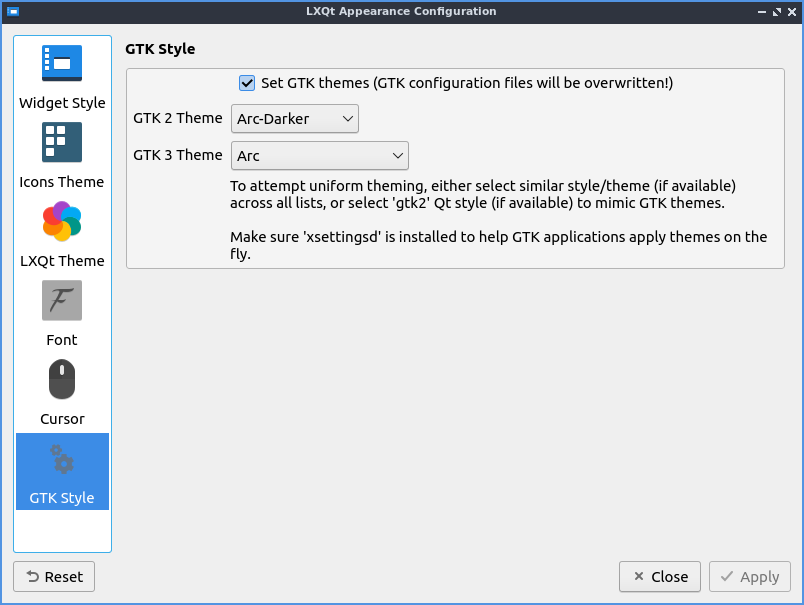The image size is (804, 605).
Task: Click the GTK Style gears icon
Action: tap(62, 459)
